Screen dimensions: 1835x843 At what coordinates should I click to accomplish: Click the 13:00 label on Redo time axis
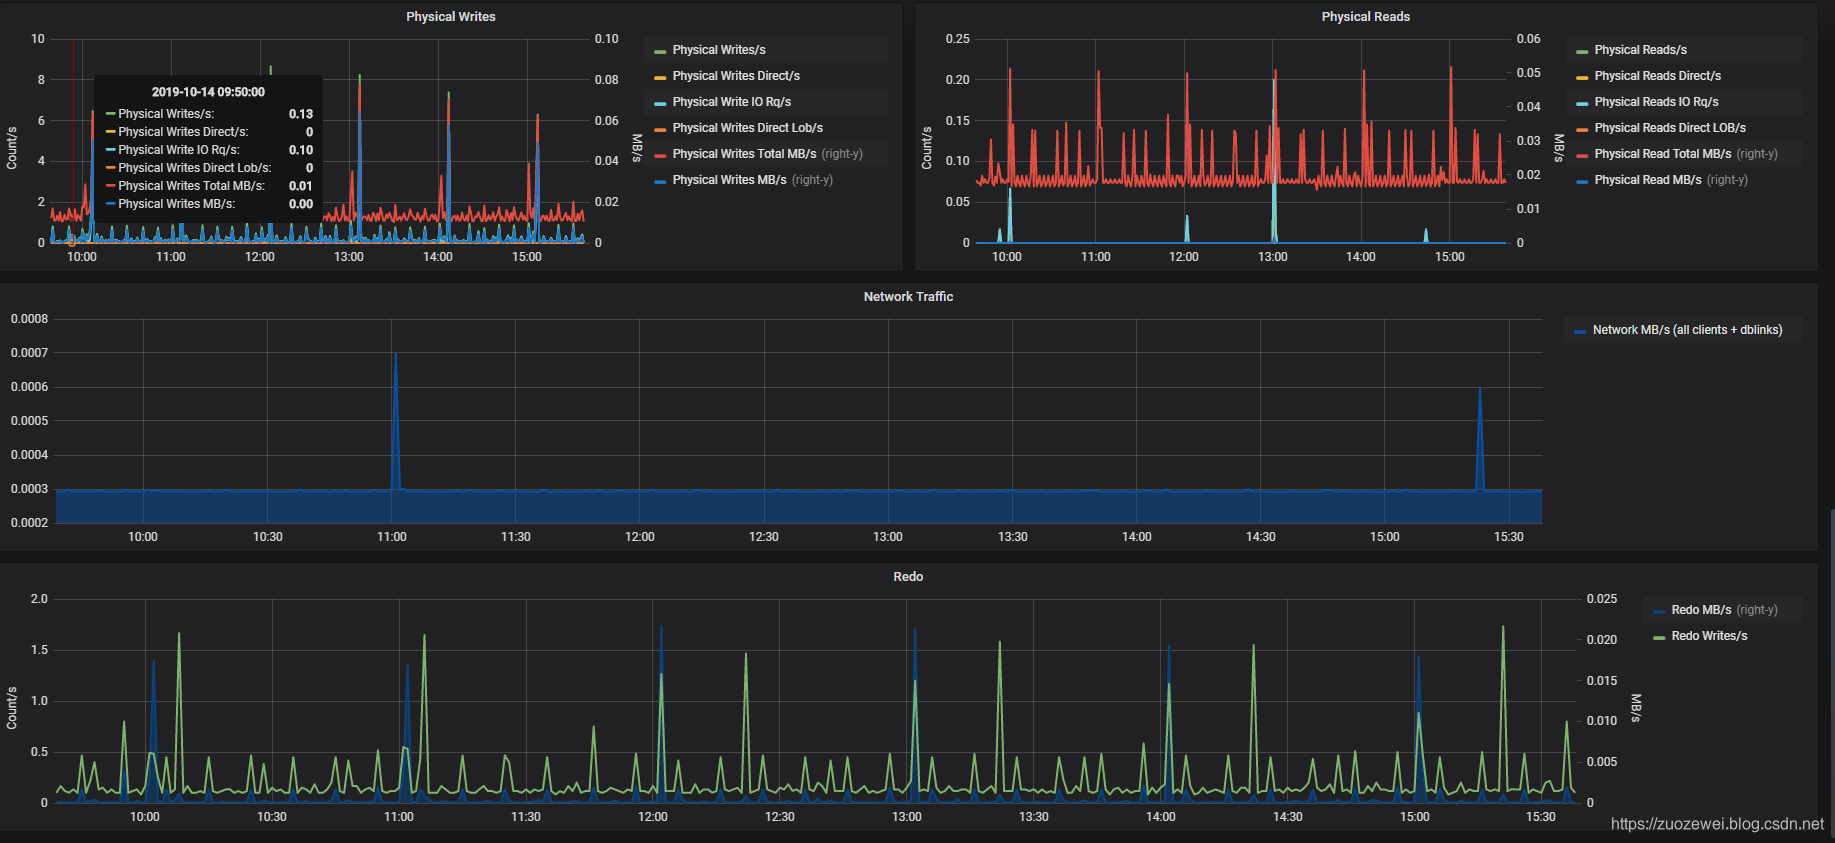(906, 817)
